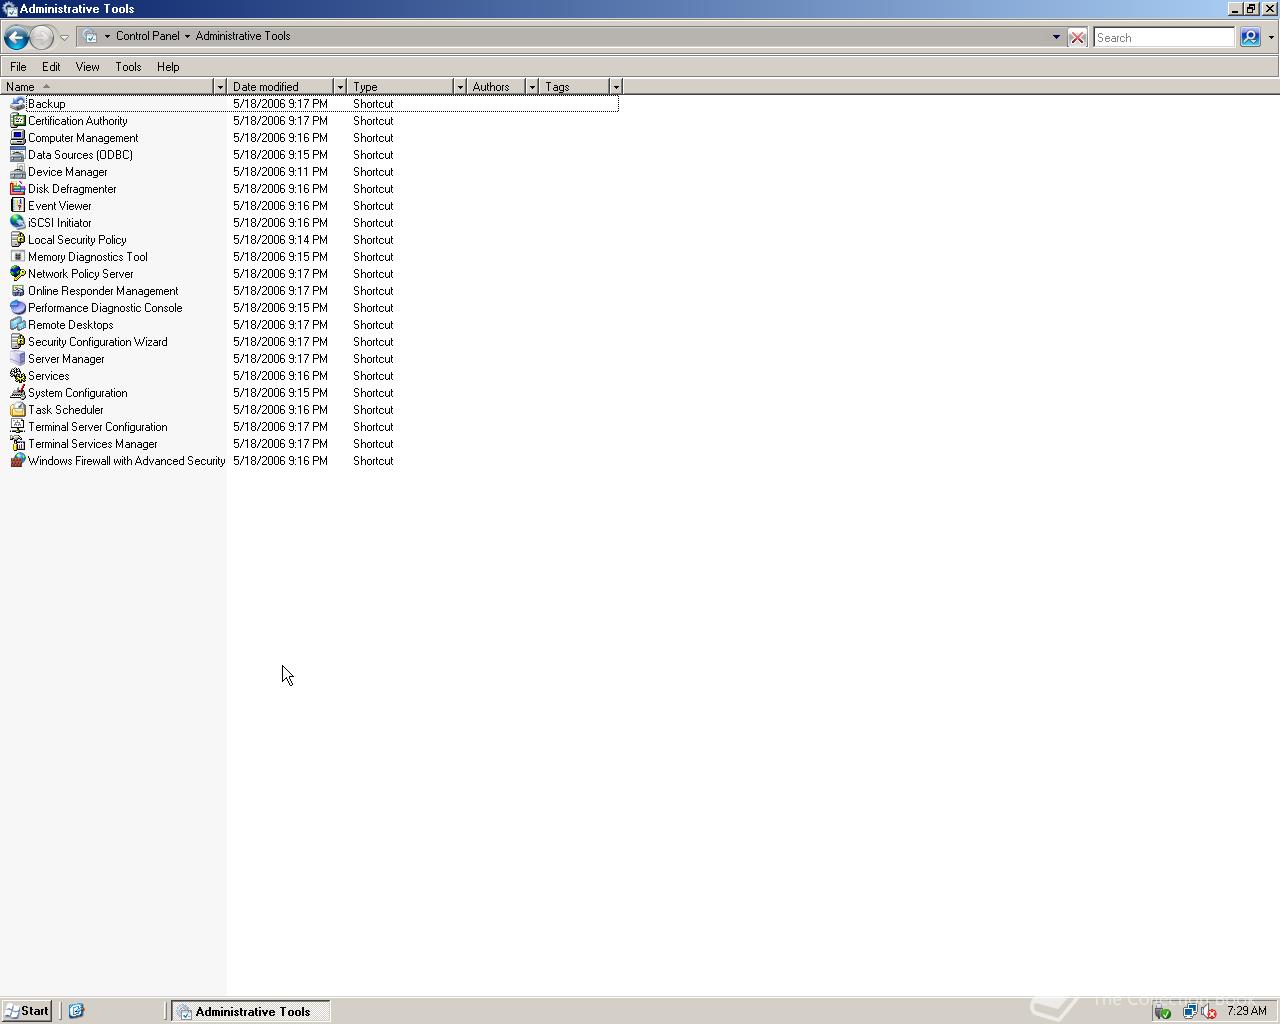Click the Administrative Tools breadcrumb segment
Image resolution: width=1280 pixels, height=1024 pixels.
(x=243, y=36)
